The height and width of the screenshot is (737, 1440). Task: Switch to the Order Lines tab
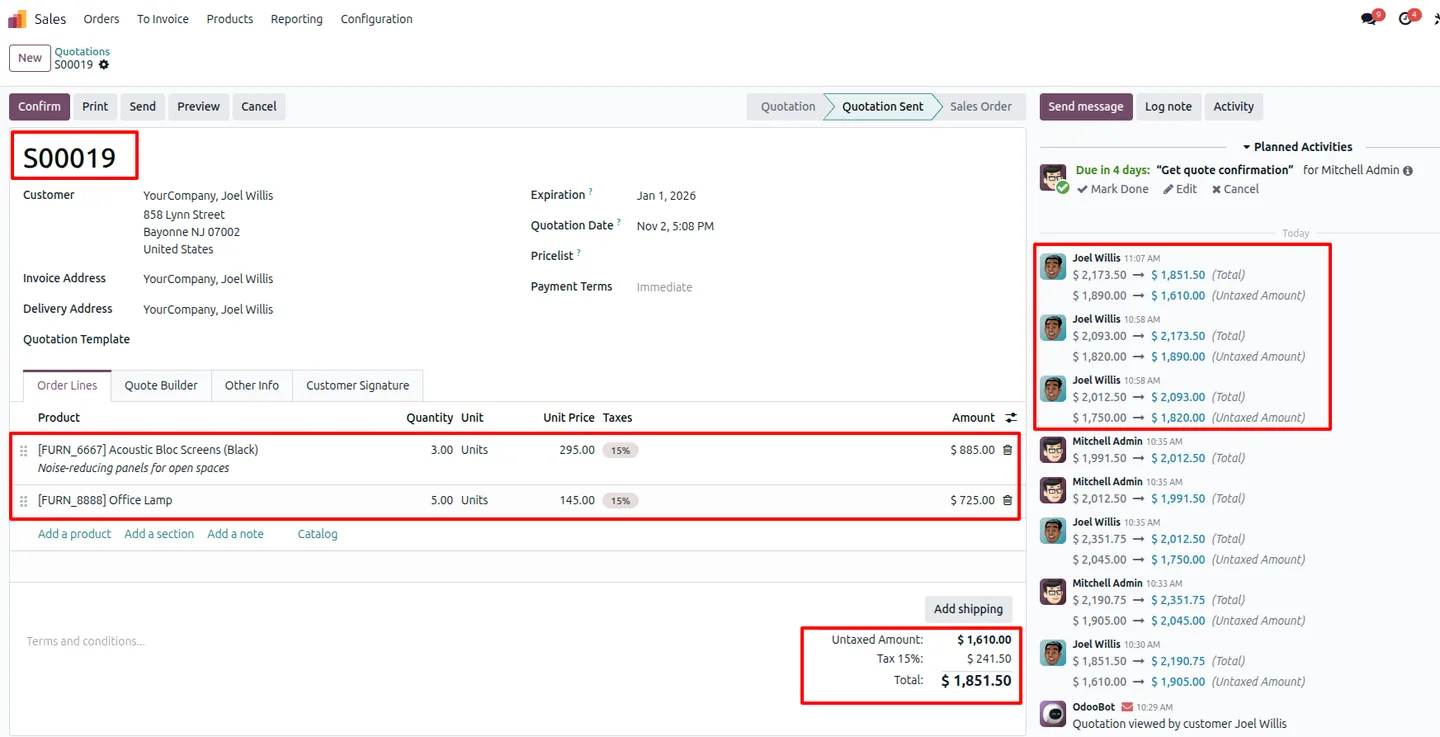[67, 386]
